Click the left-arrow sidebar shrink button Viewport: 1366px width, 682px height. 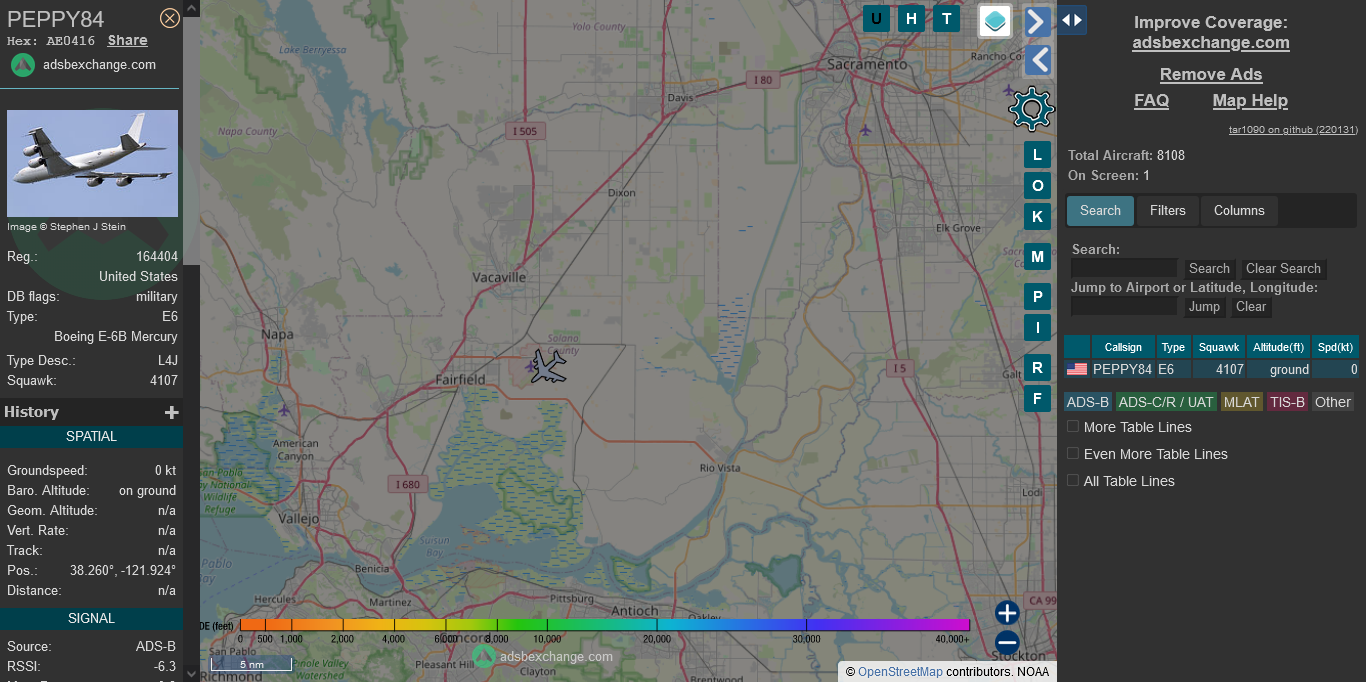tap(1038, 61)
